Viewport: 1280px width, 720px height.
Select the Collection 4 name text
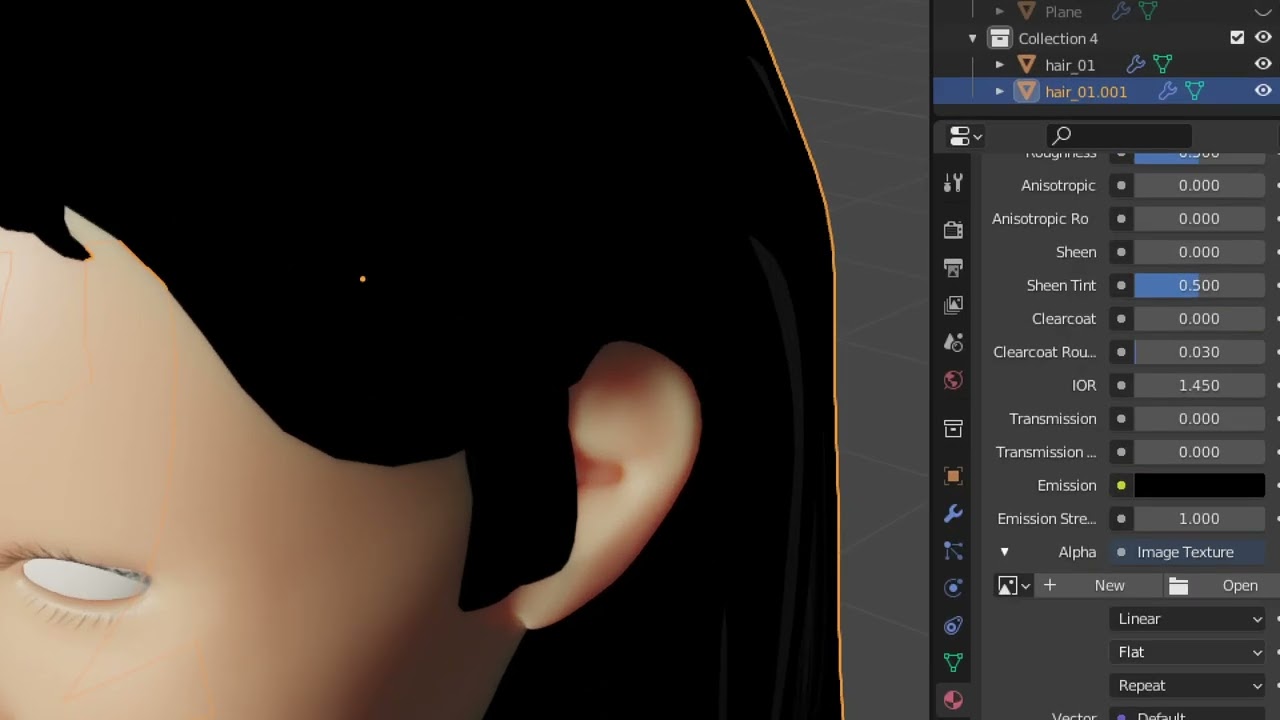point(1058,39)
